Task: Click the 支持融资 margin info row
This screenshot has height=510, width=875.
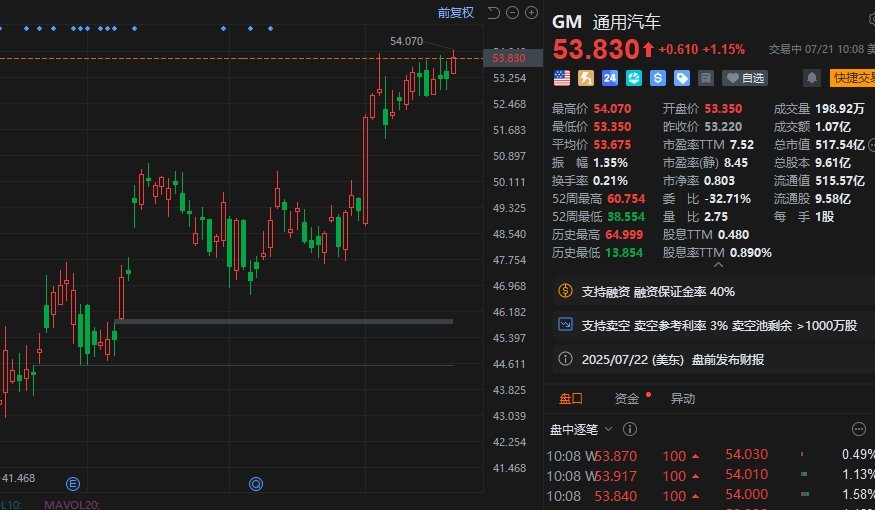Action: 714,291
